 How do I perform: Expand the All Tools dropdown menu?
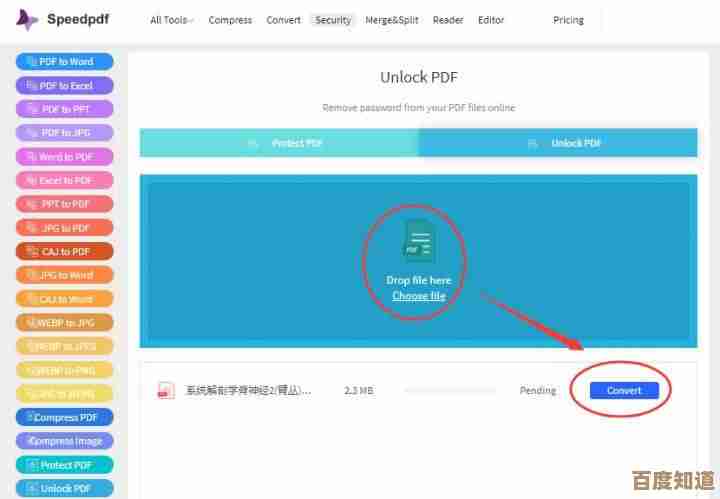coord(172,20)
